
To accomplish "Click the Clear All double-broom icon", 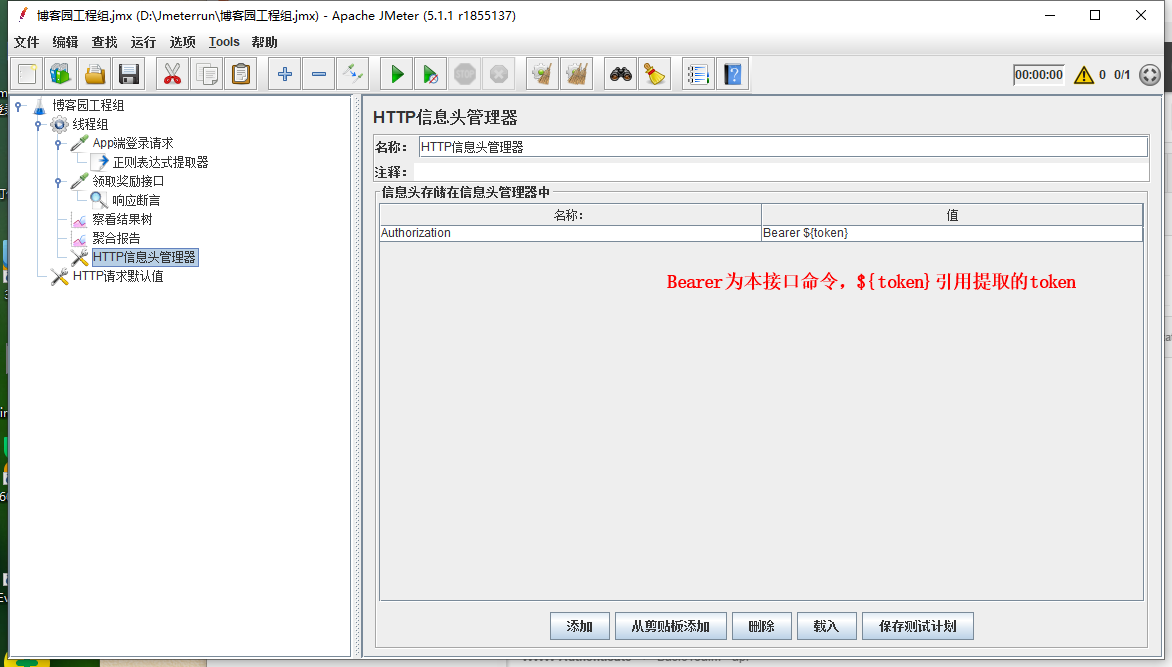I will point(576,74).
